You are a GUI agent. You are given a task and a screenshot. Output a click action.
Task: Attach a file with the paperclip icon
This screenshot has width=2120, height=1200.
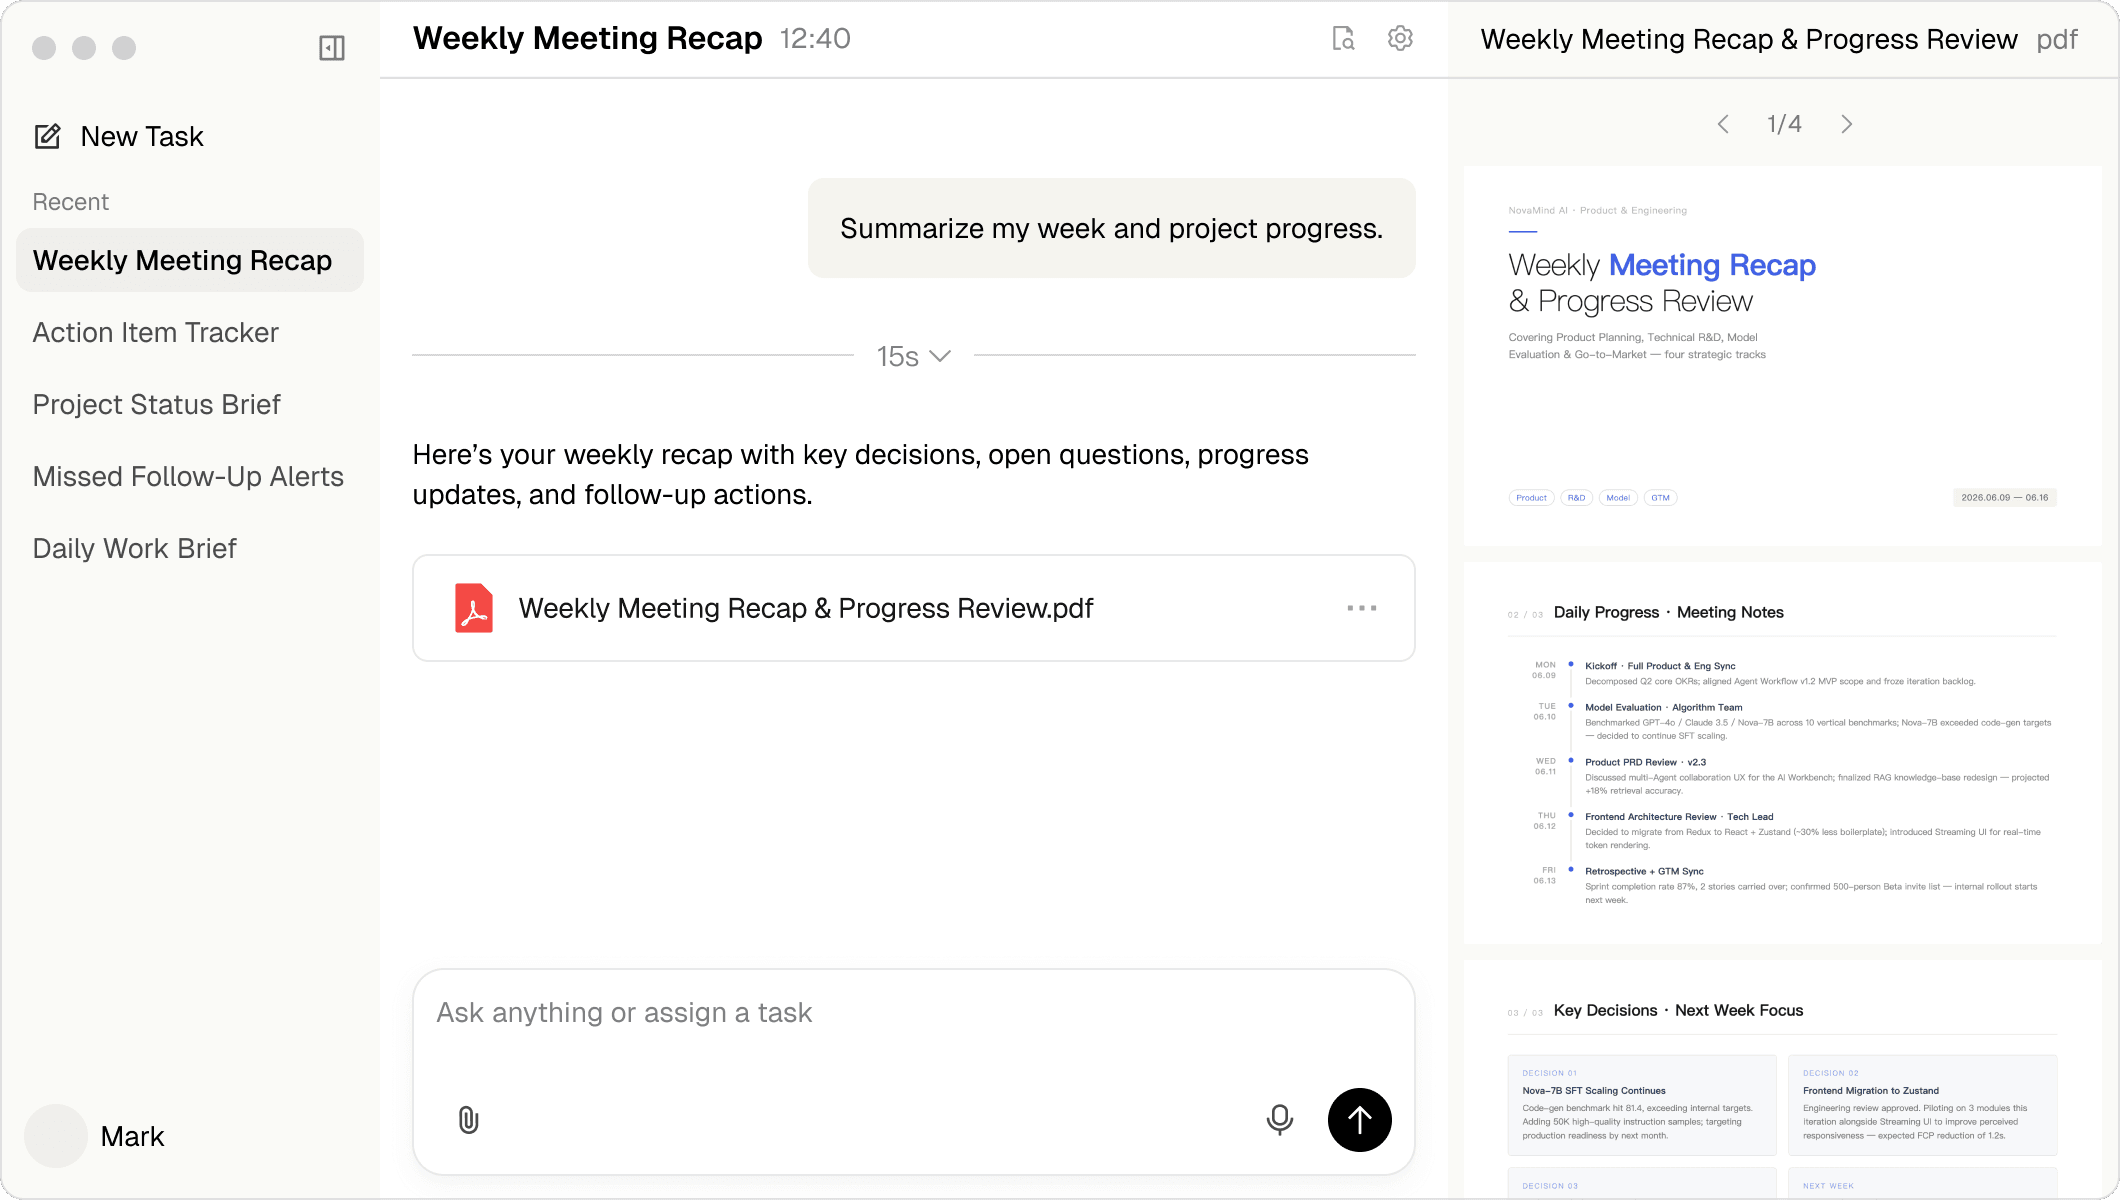(468, 1120)
